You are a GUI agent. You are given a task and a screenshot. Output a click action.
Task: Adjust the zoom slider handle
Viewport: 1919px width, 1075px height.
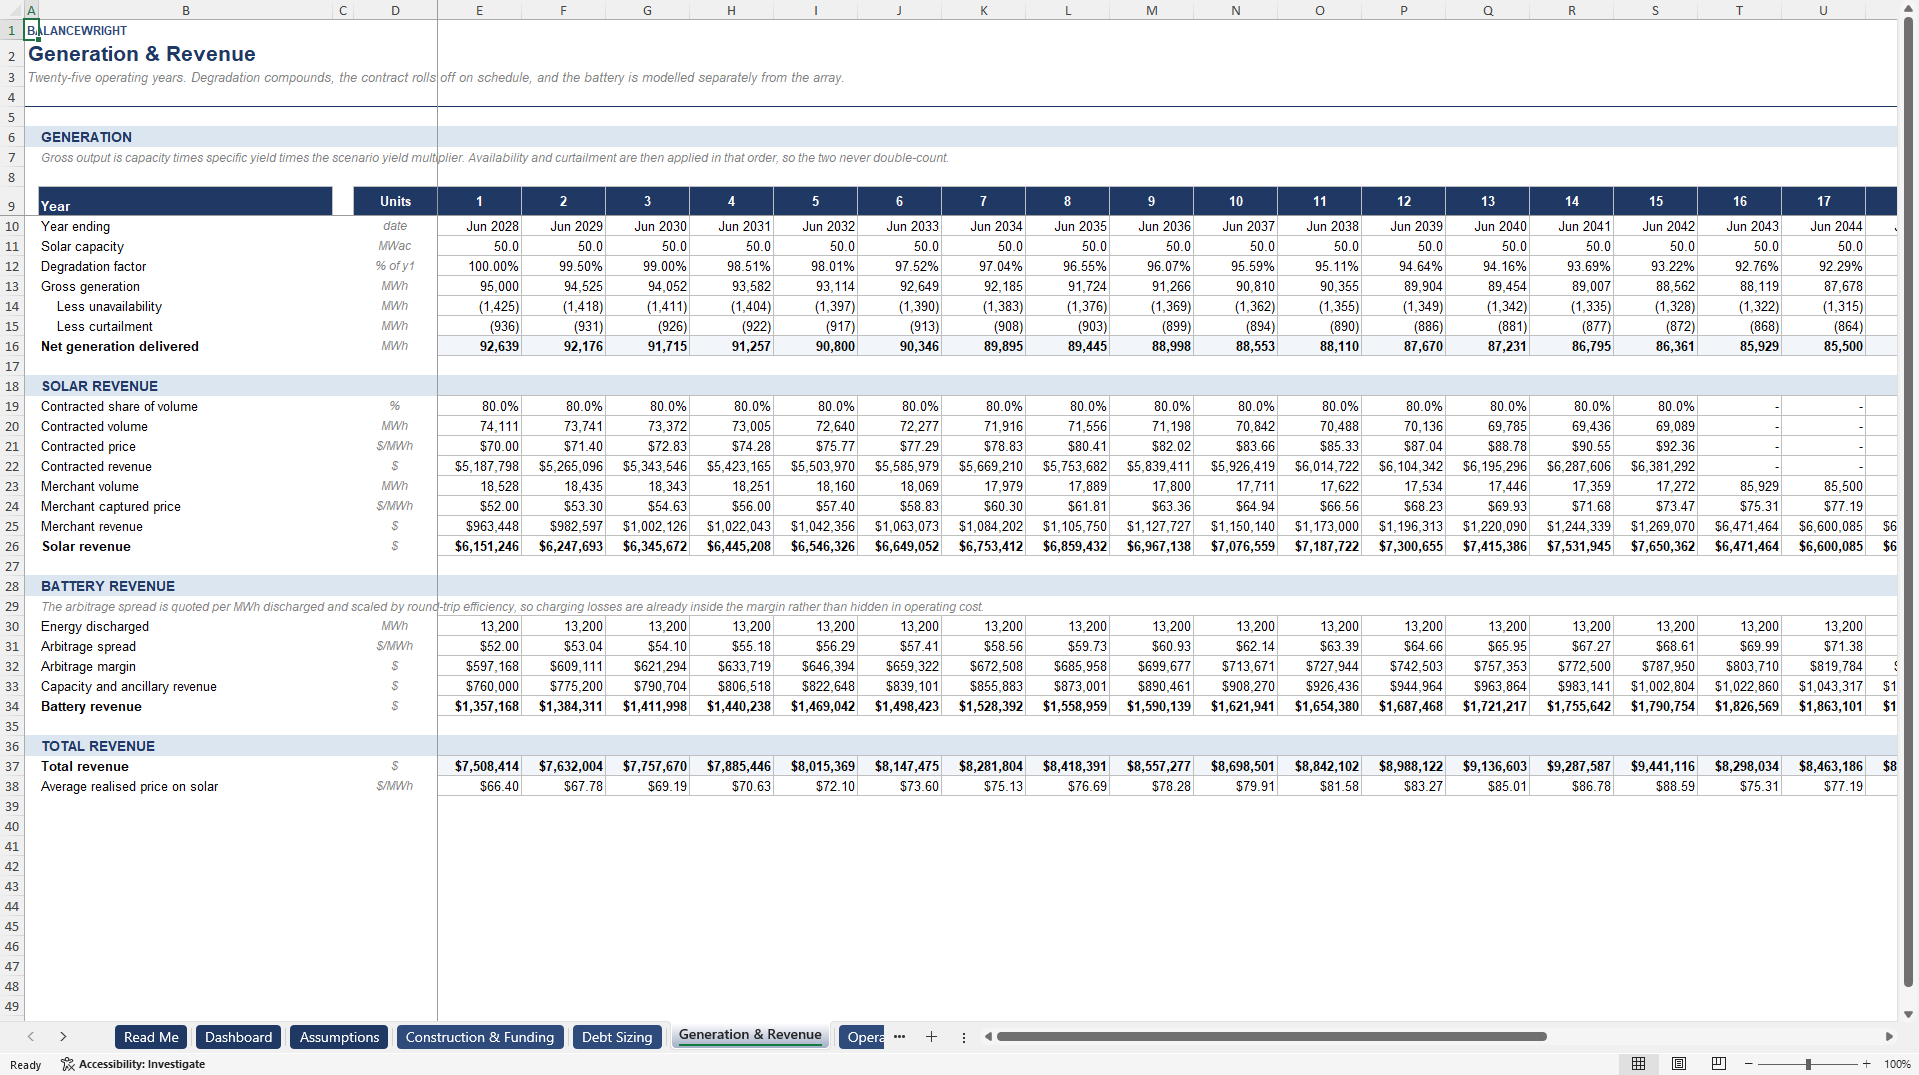1808,1064
